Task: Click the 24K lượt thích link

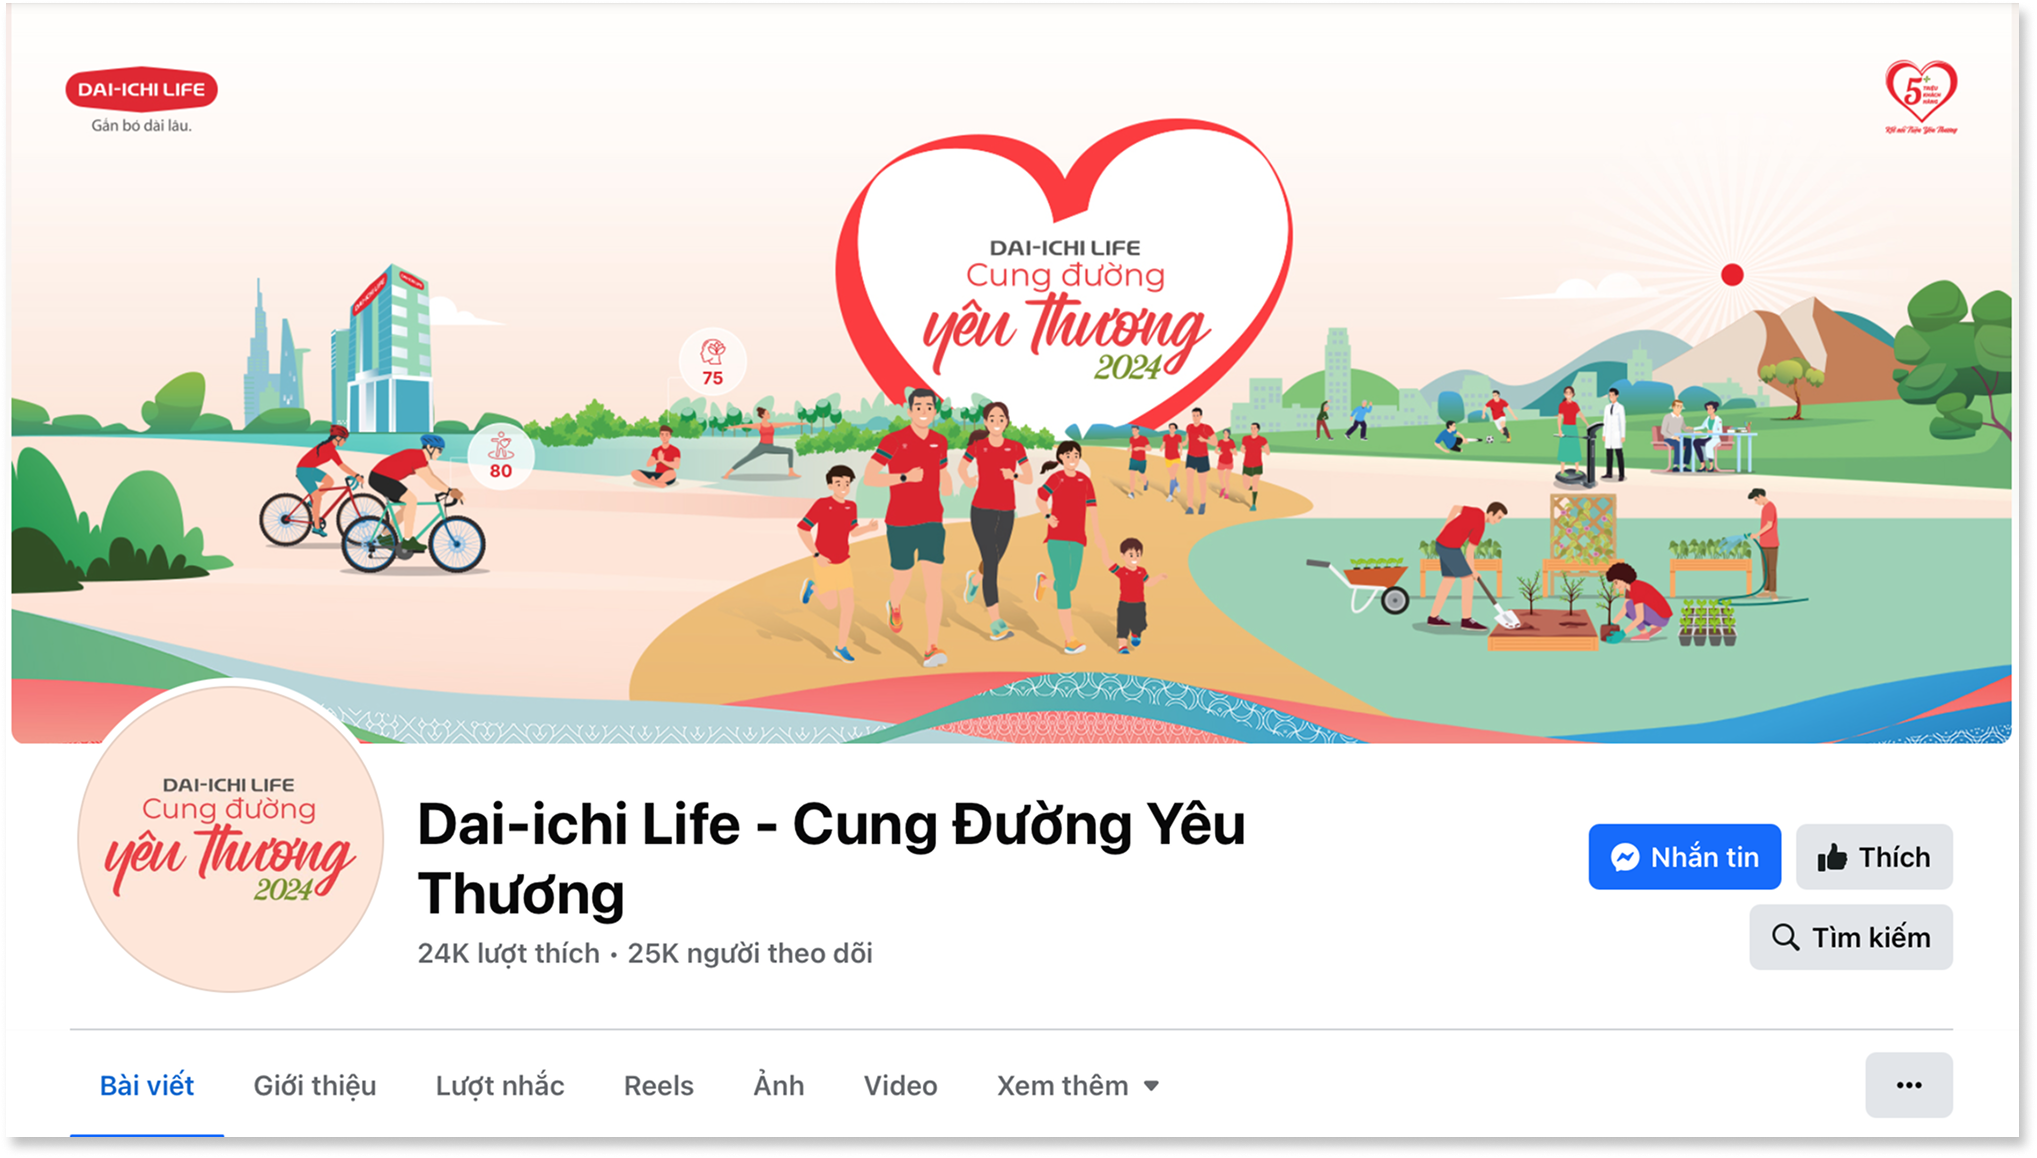Action: click(x=508, y=953)
